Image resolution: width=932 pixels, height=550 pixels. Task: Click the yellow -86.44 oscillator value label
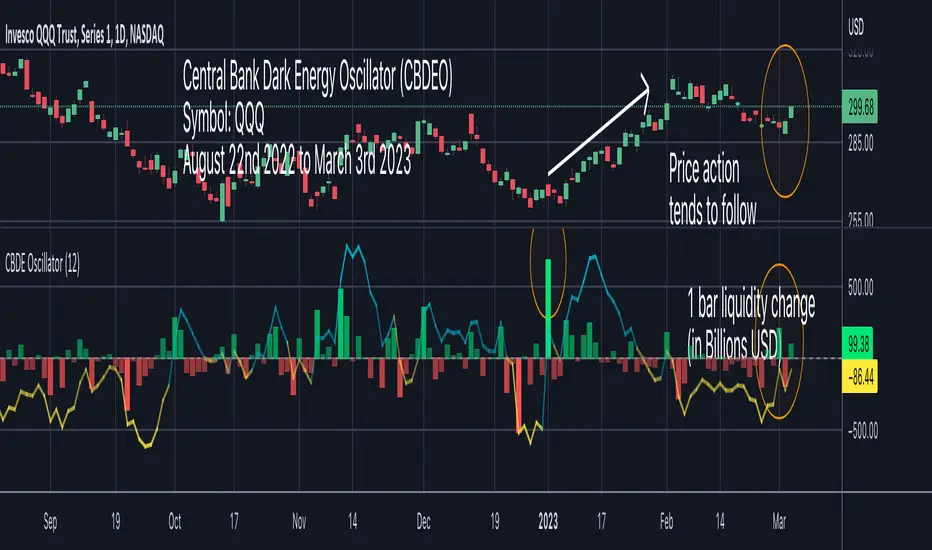tap(860, 376)
